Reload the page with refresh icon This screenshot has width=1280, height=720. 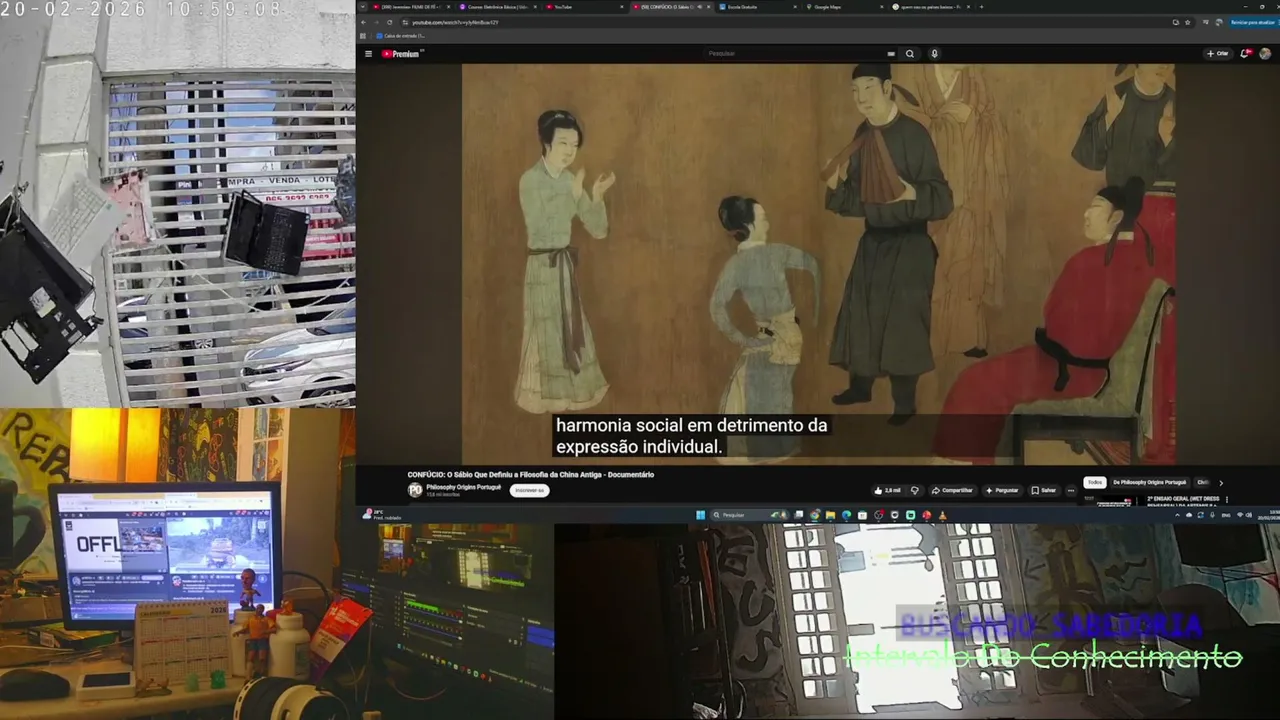point(390,22)
